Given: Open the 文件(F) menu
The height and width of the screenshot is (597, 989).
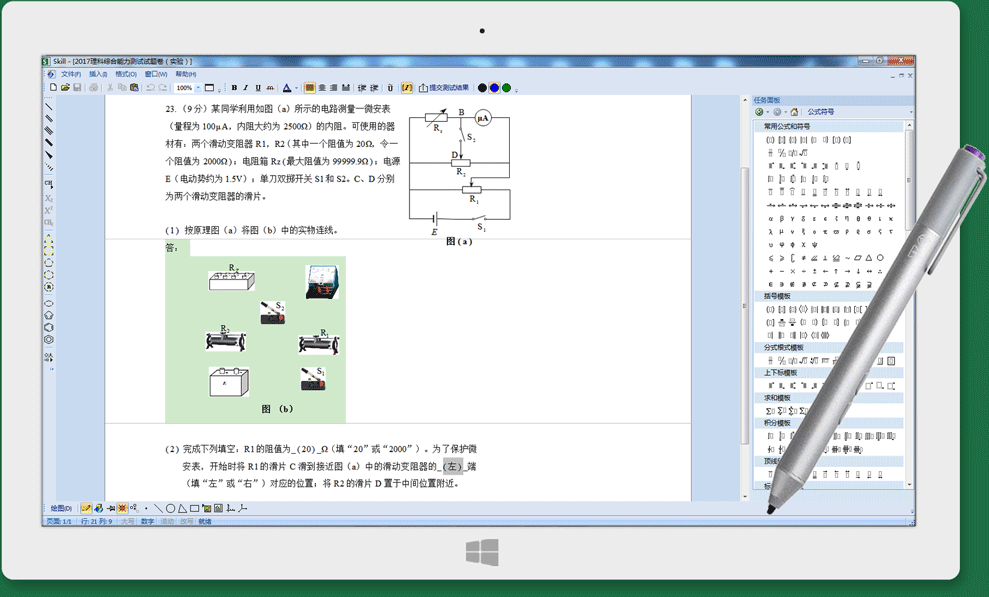Looking at the screenshot, I should pos(70,74).
